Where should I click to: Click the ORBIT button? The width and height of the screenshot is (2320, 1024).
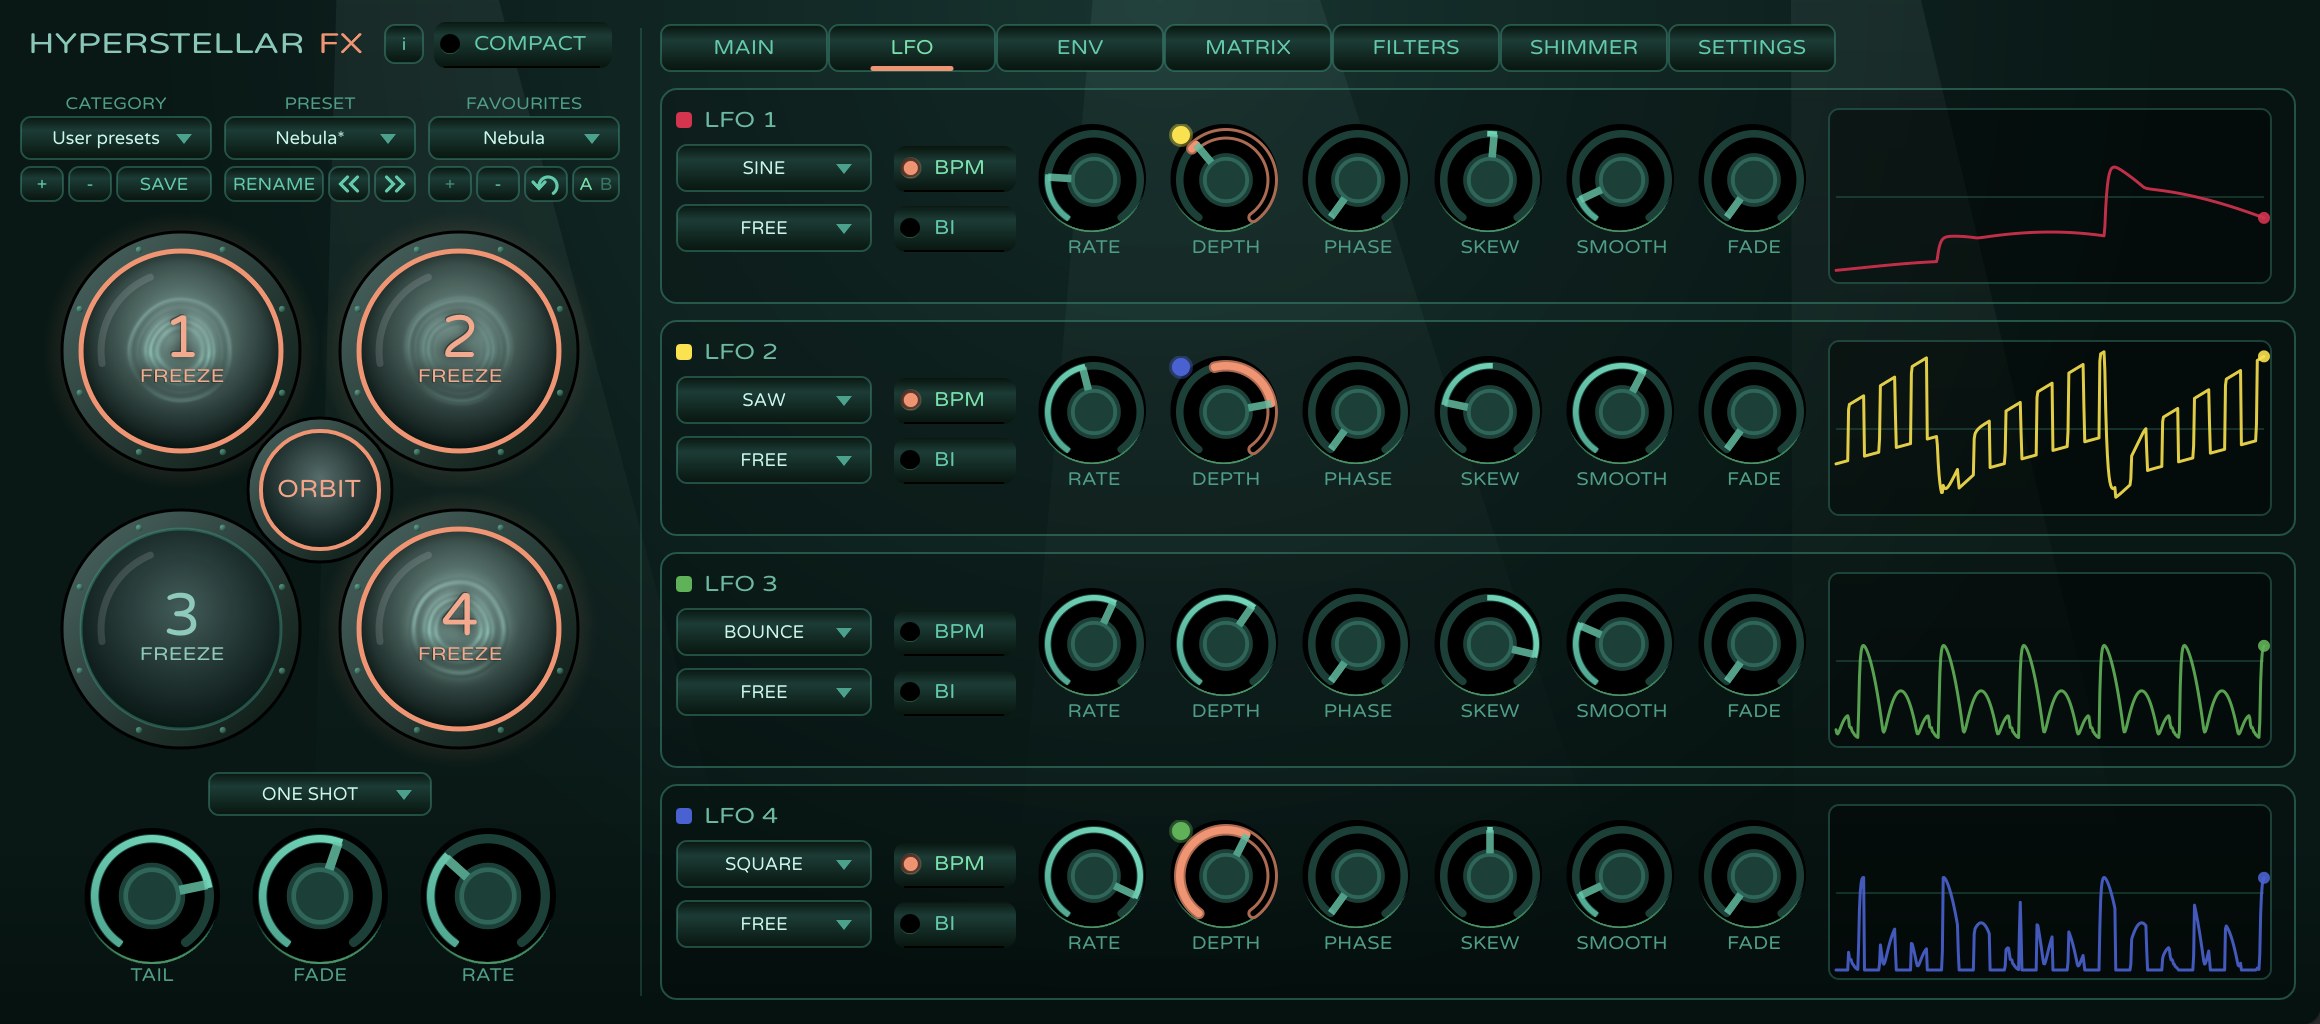[319, 489]
